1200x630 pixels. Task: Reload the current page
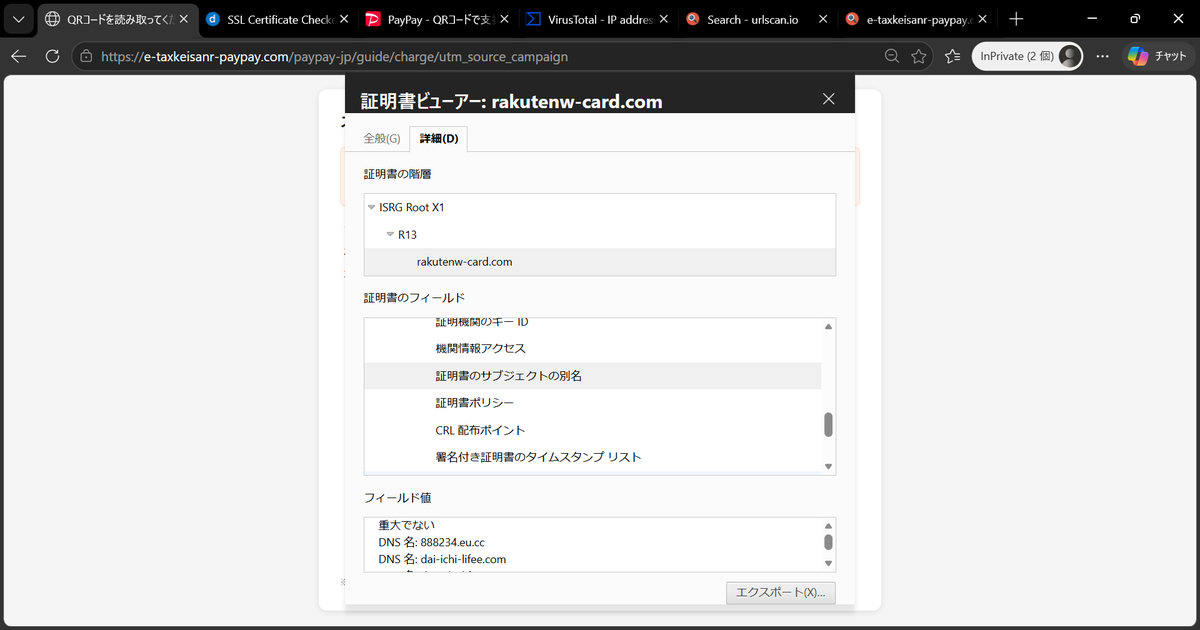pos(53,56)
